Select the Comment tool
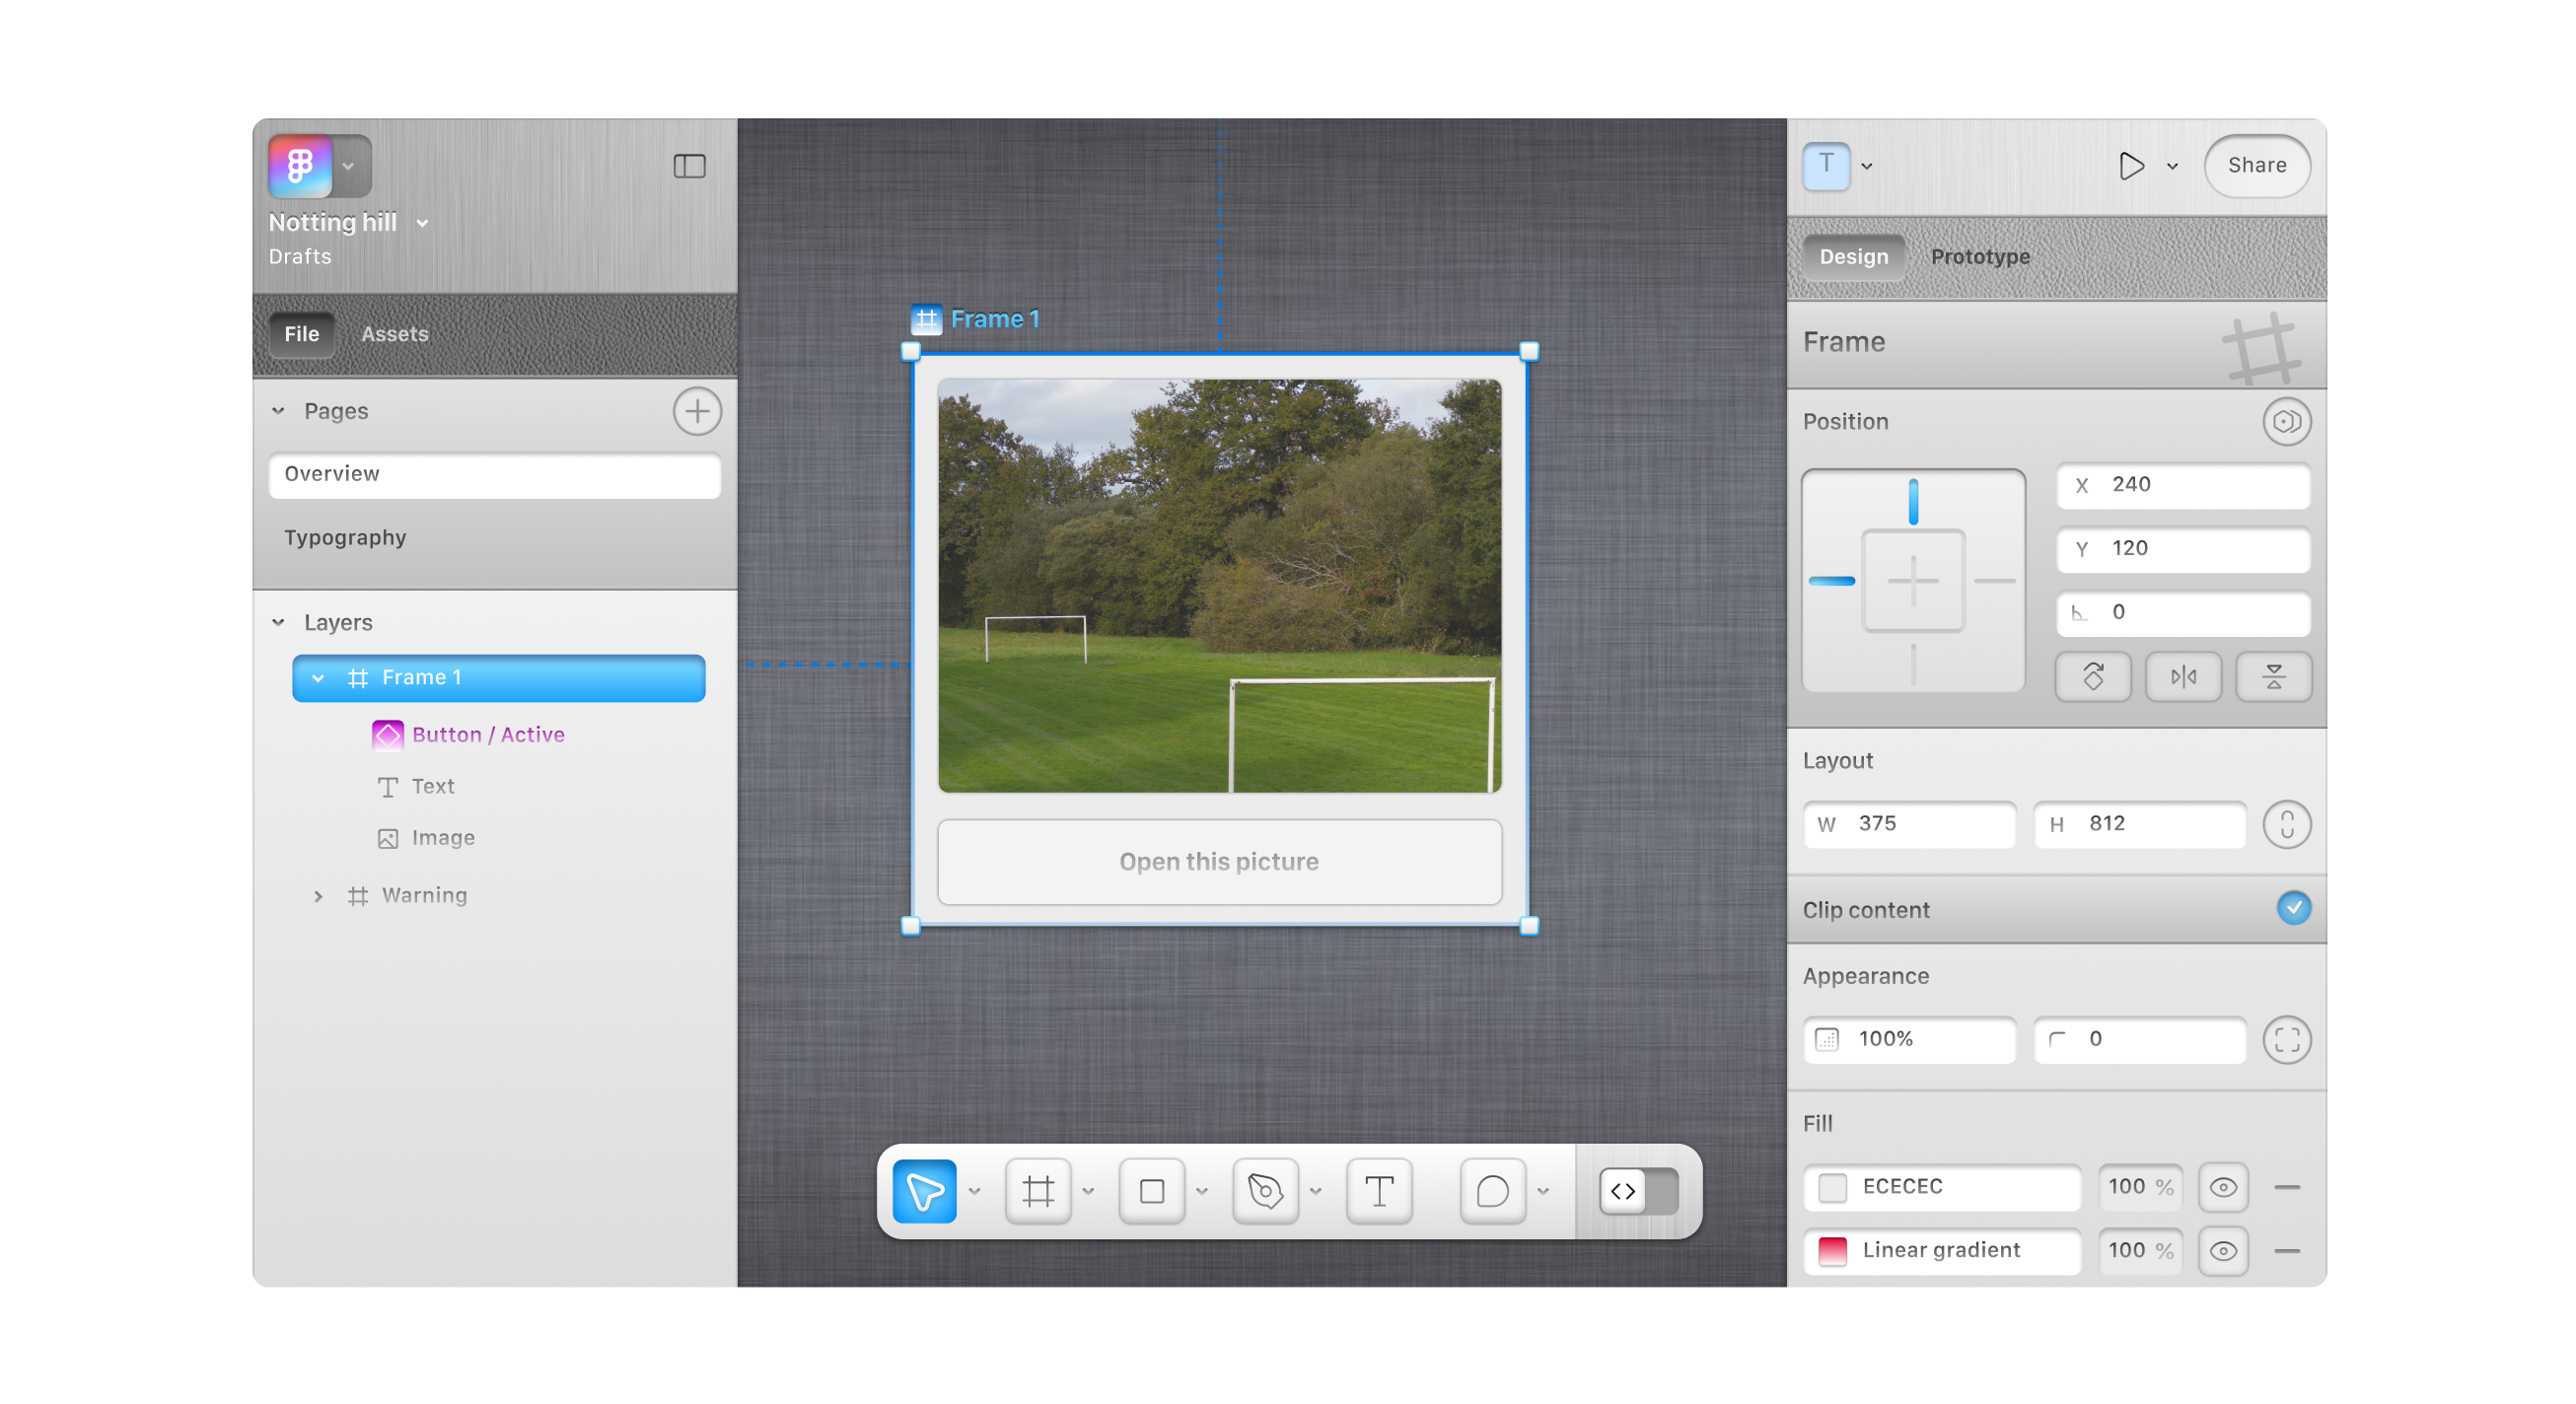The image size is (2576, 1404). (1492, 1190)
